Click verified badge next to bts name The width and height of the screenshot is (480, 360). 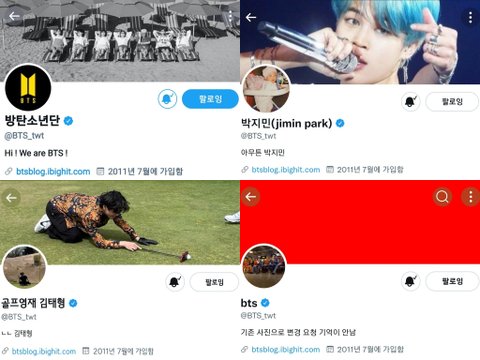[x=265, y=303]
